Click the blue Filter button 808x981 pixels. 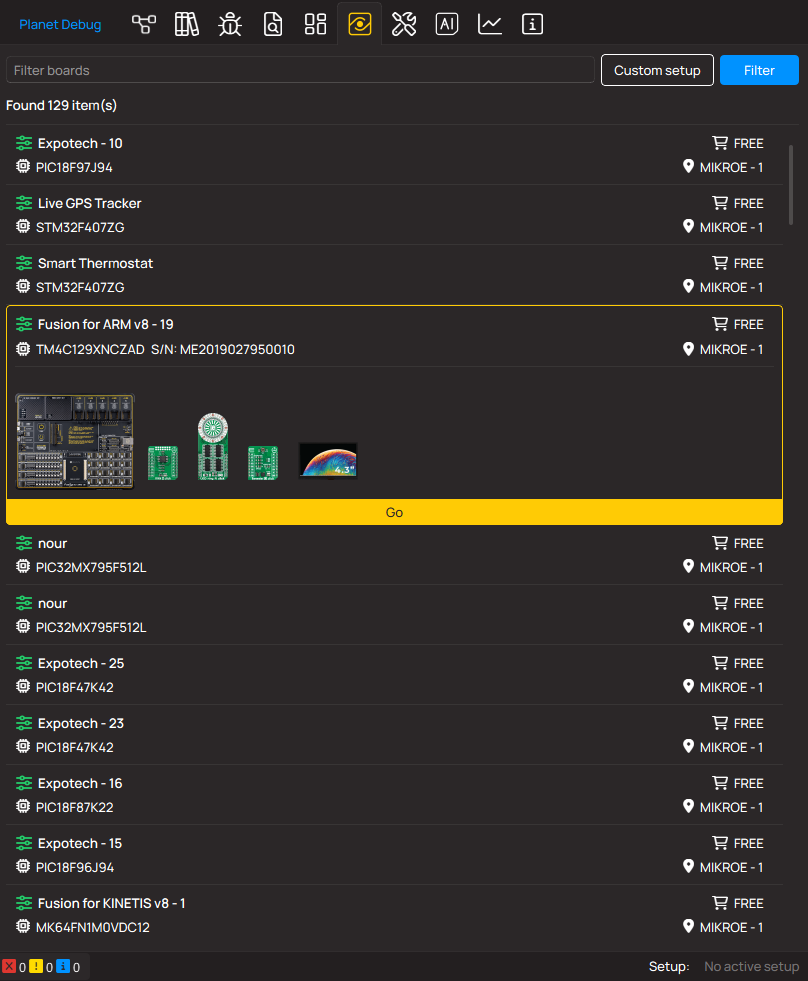pos(759,70)
